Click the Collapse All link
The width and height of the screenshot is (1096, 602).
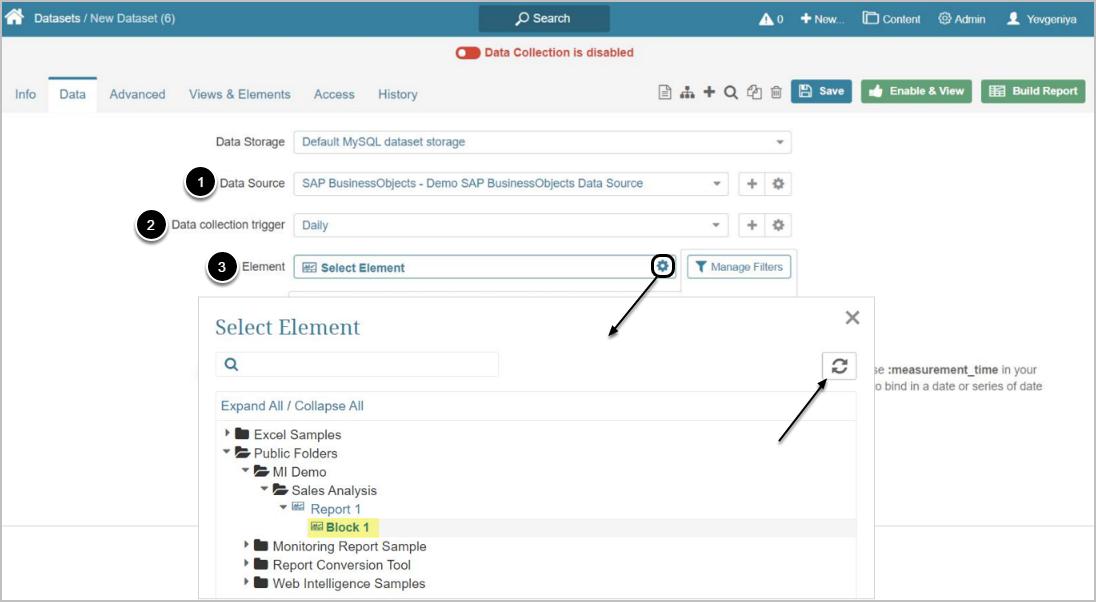click(x=329, y=406)
